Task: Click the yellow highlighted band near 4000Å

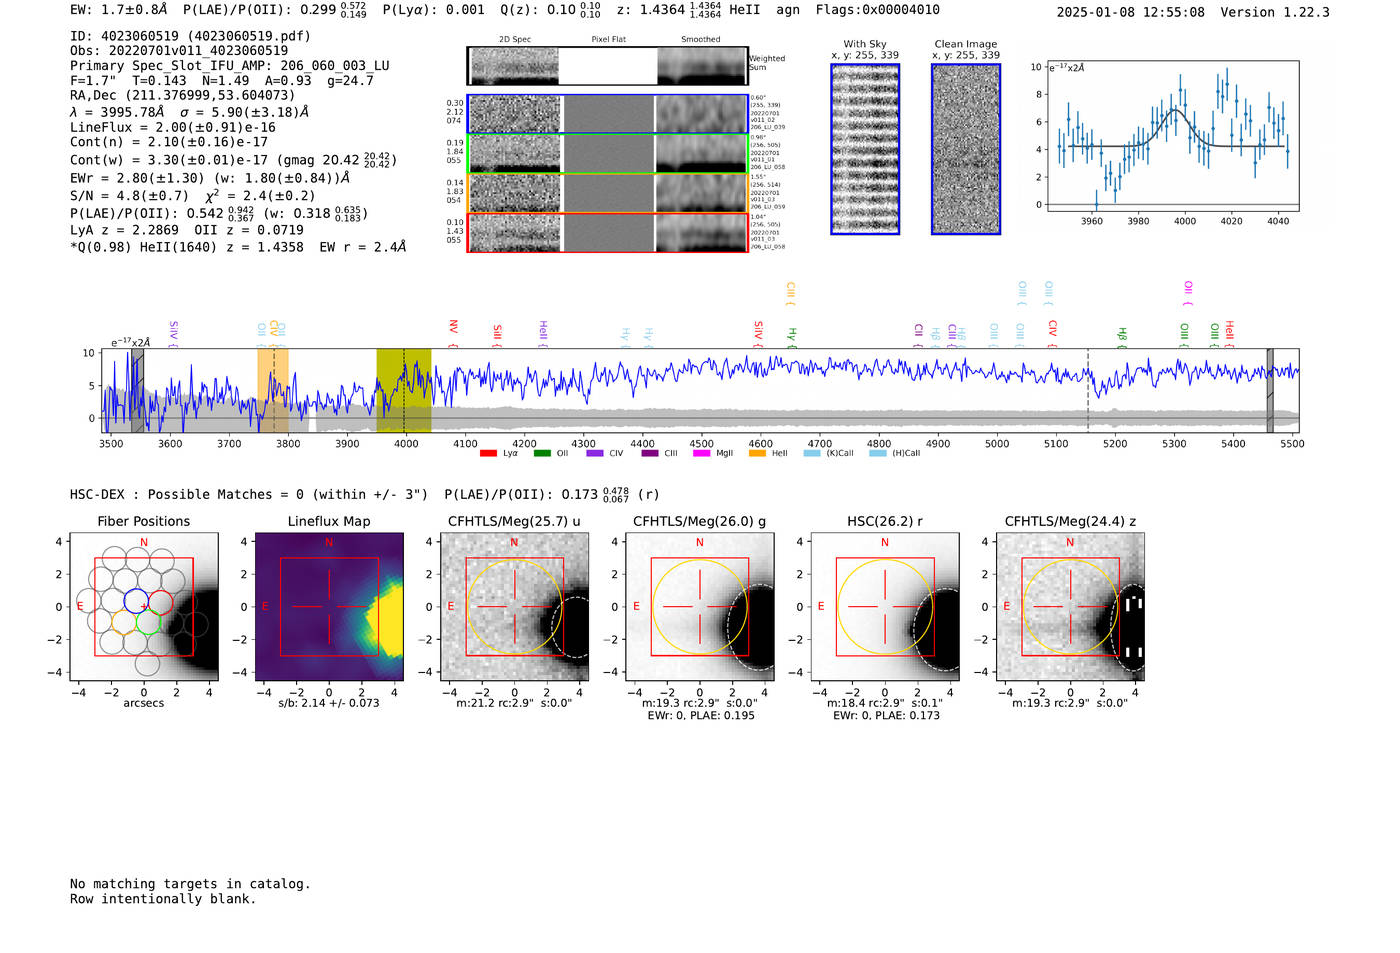Action: [x=404, y=390]
